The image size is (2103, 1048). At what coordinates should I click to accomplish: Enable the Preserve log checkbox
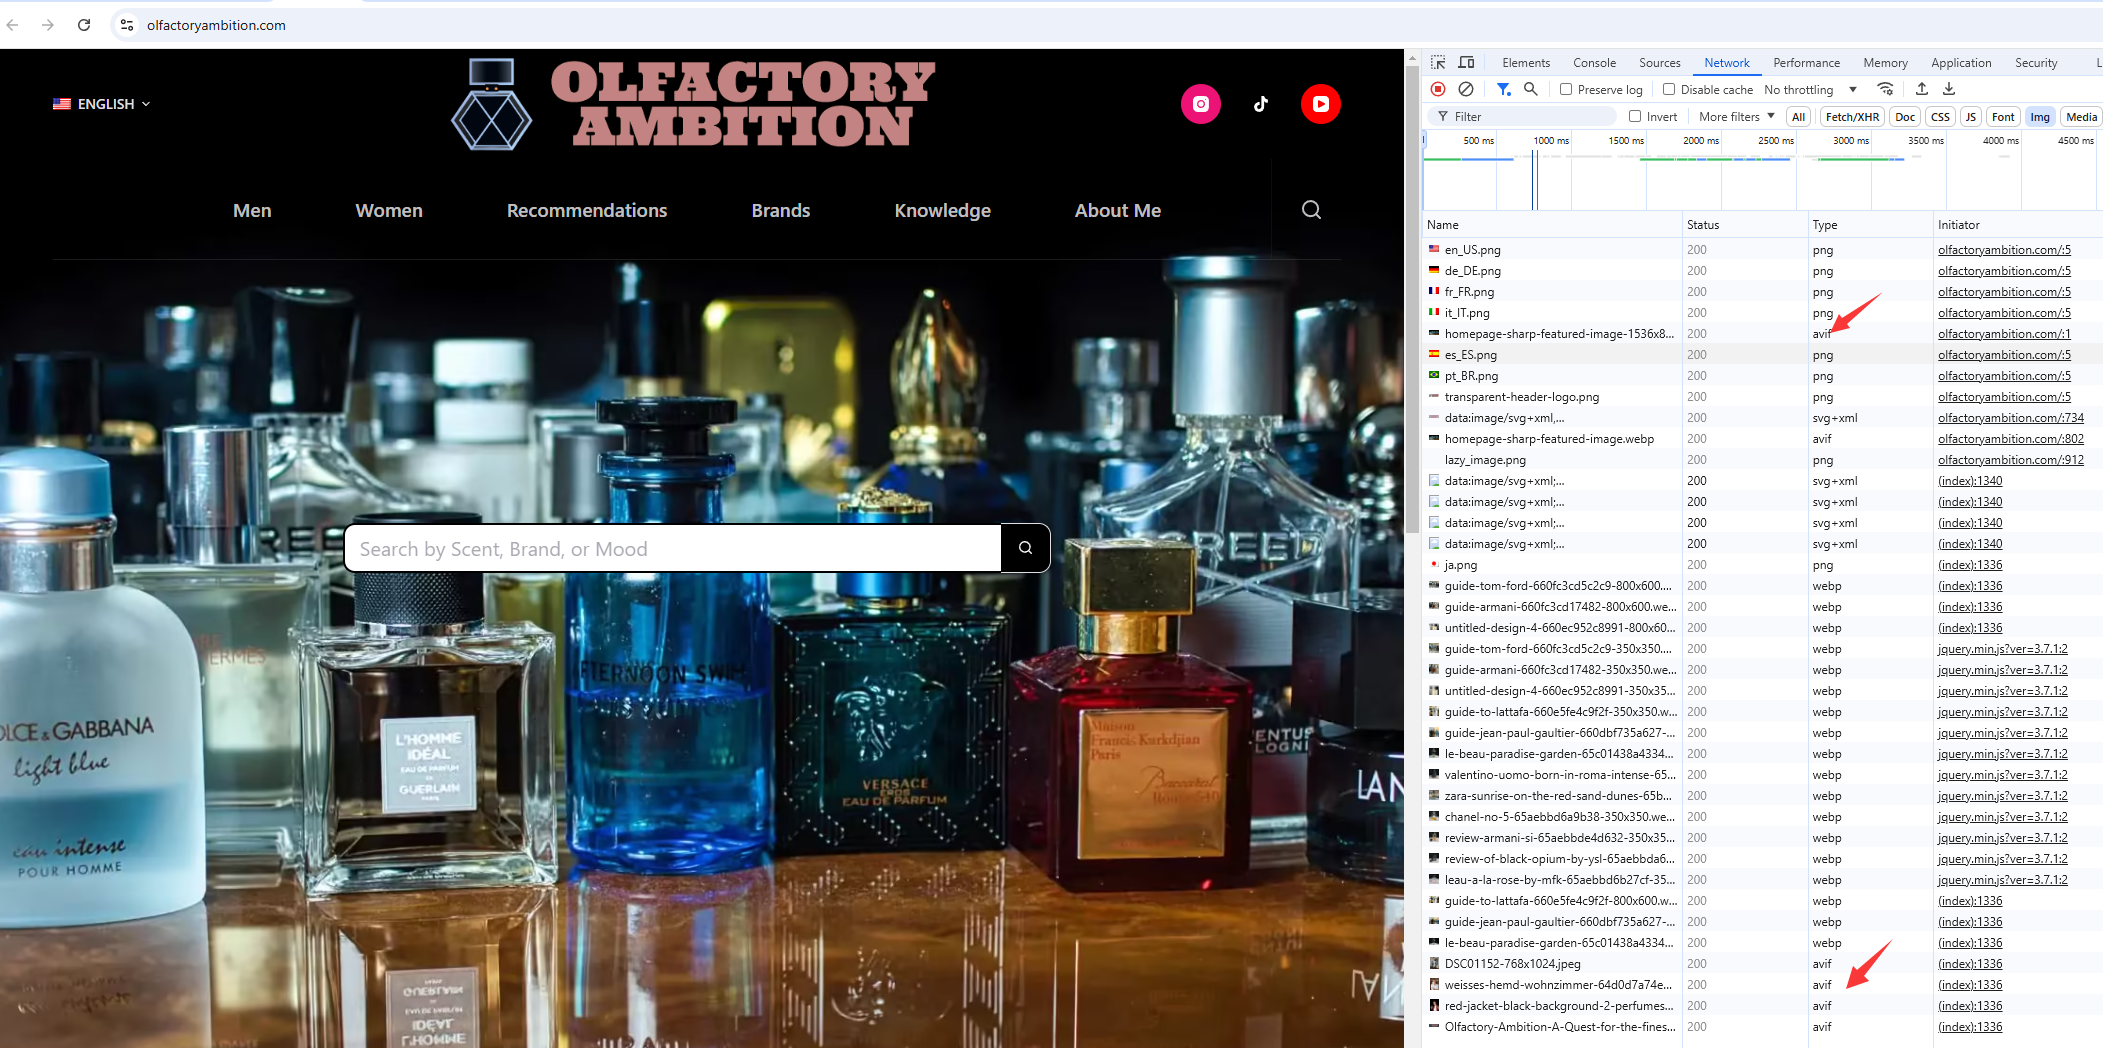1566,89
